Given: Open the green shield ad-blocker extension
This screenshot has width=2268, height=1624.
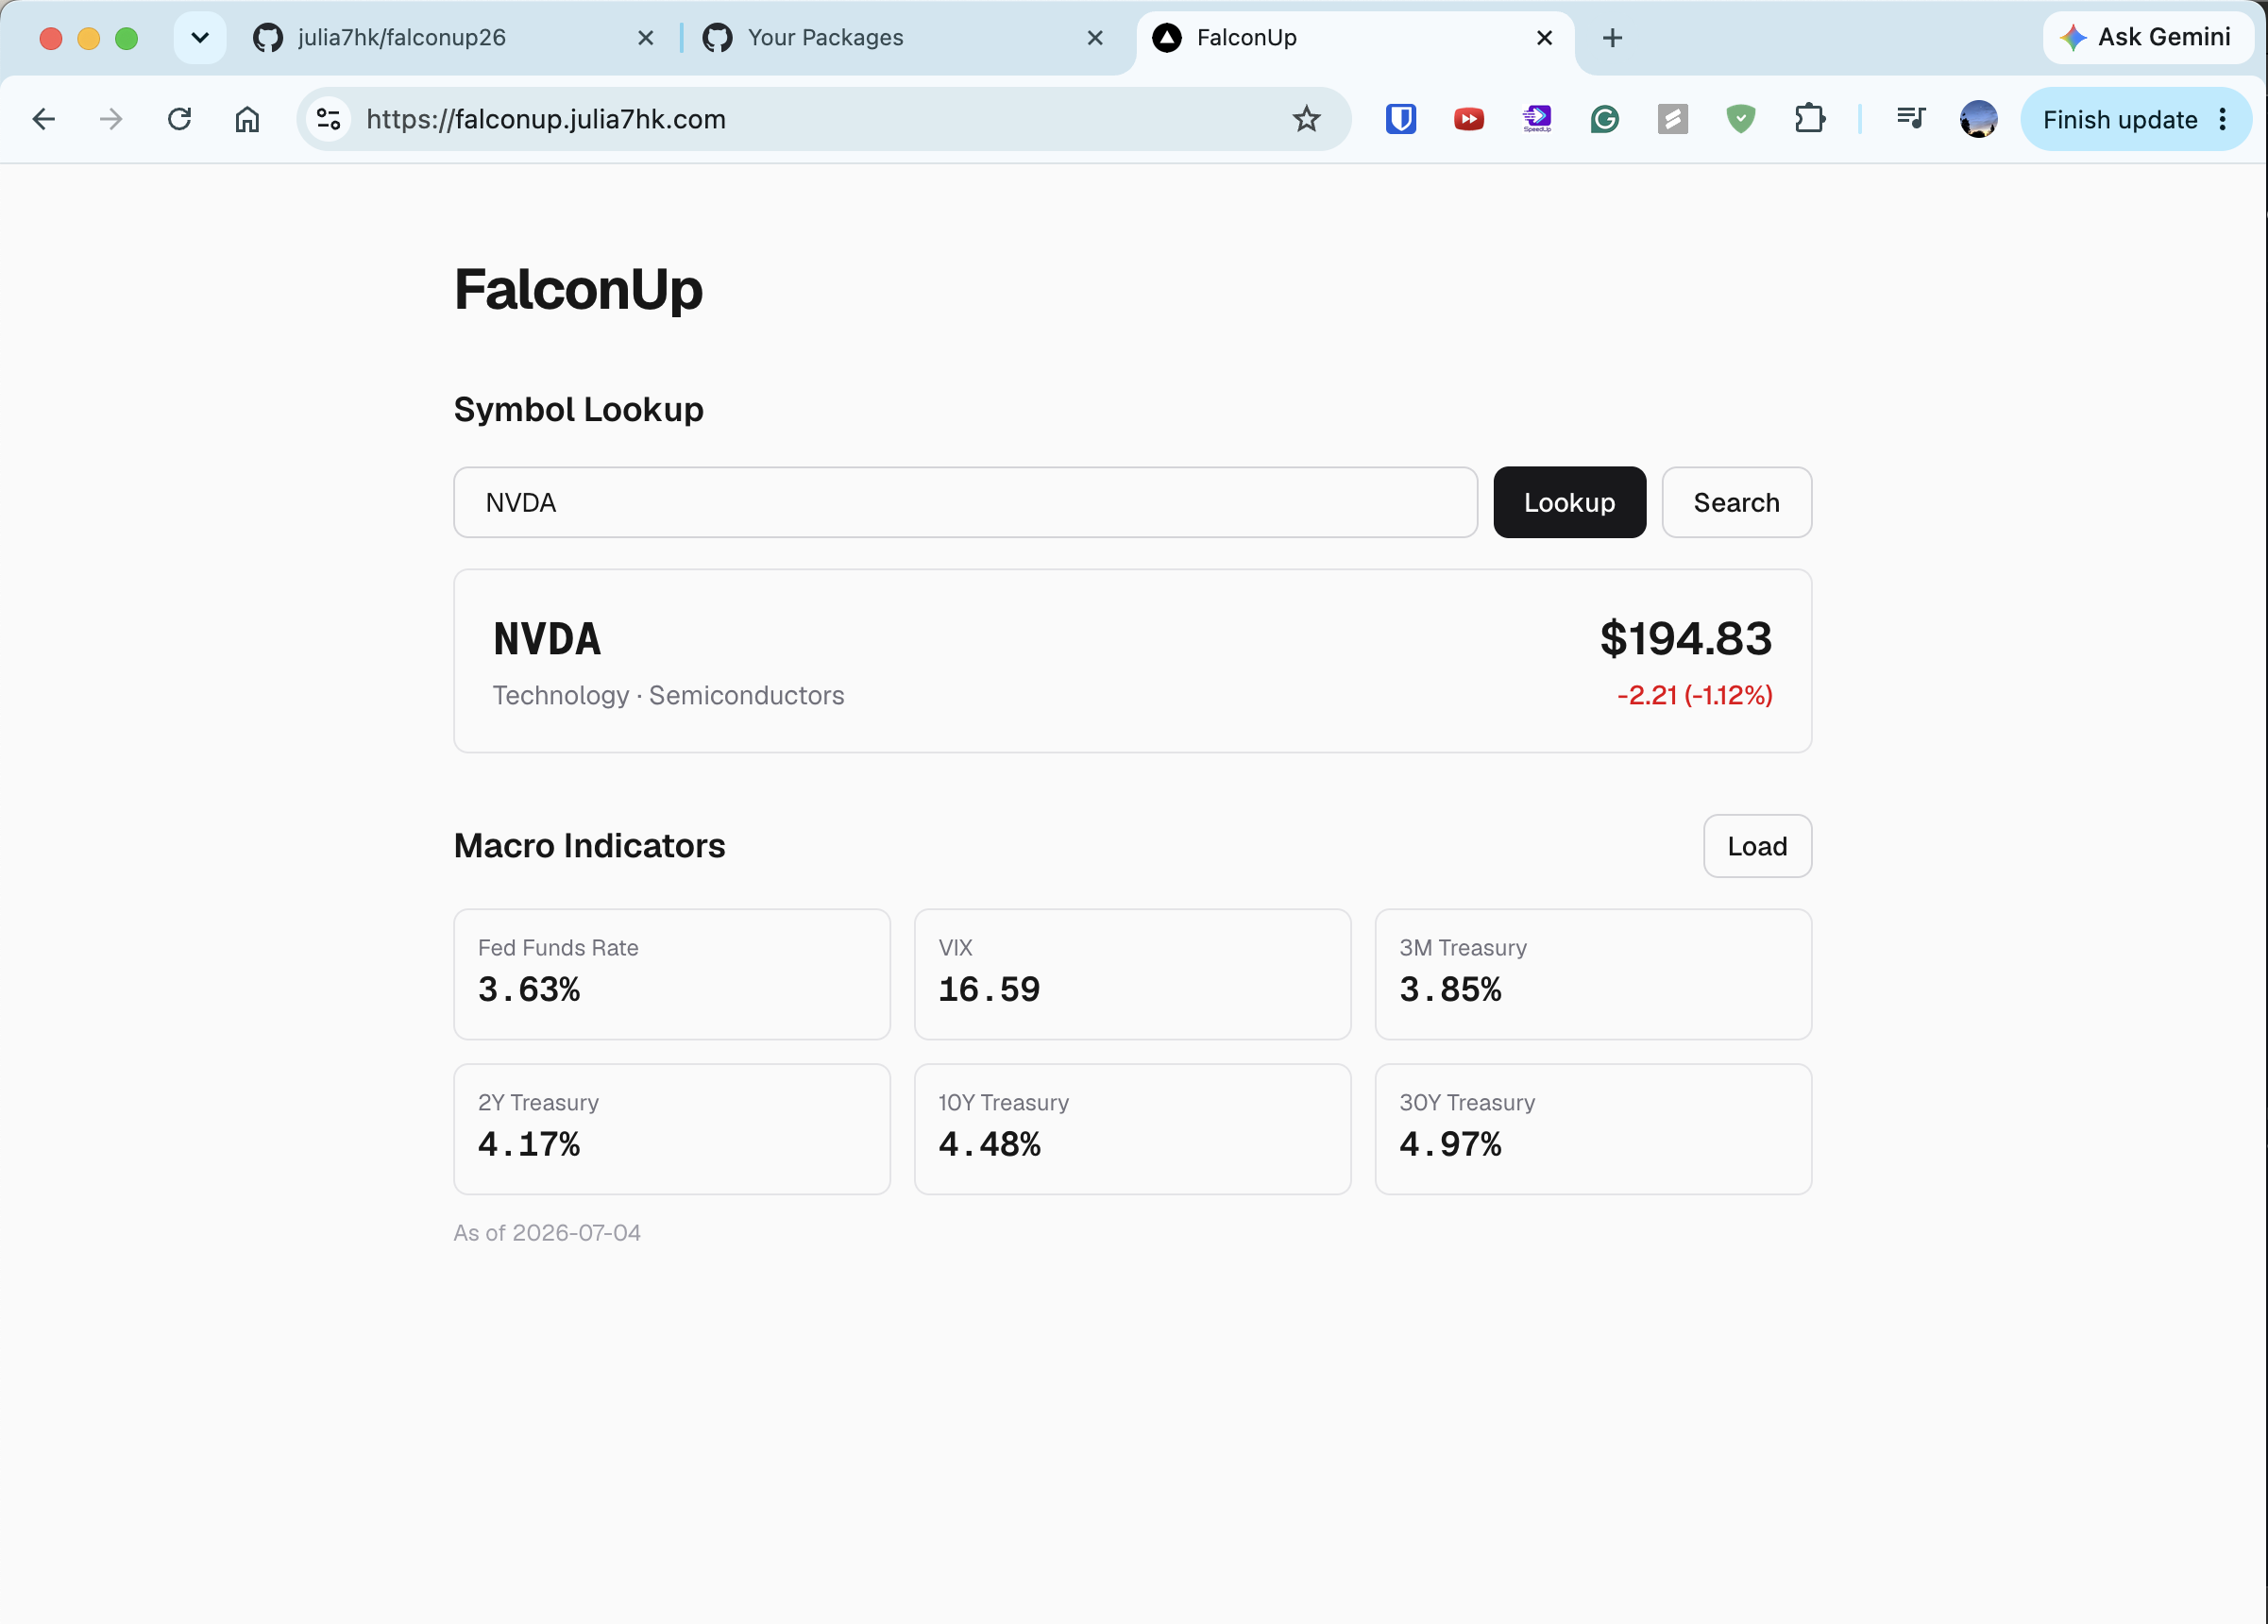Looking at the screenshot, I should click(1740, 119).
